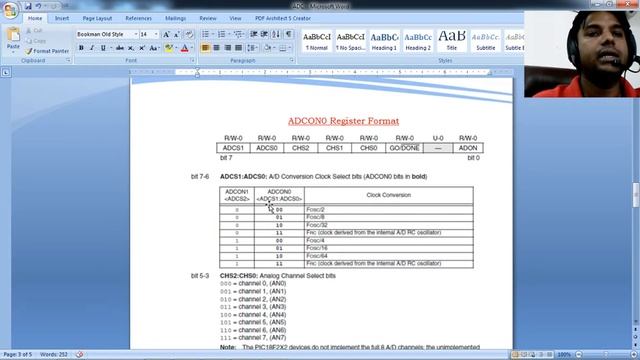Switch to Print Layout view icon
640x360 pixels.
515,355
